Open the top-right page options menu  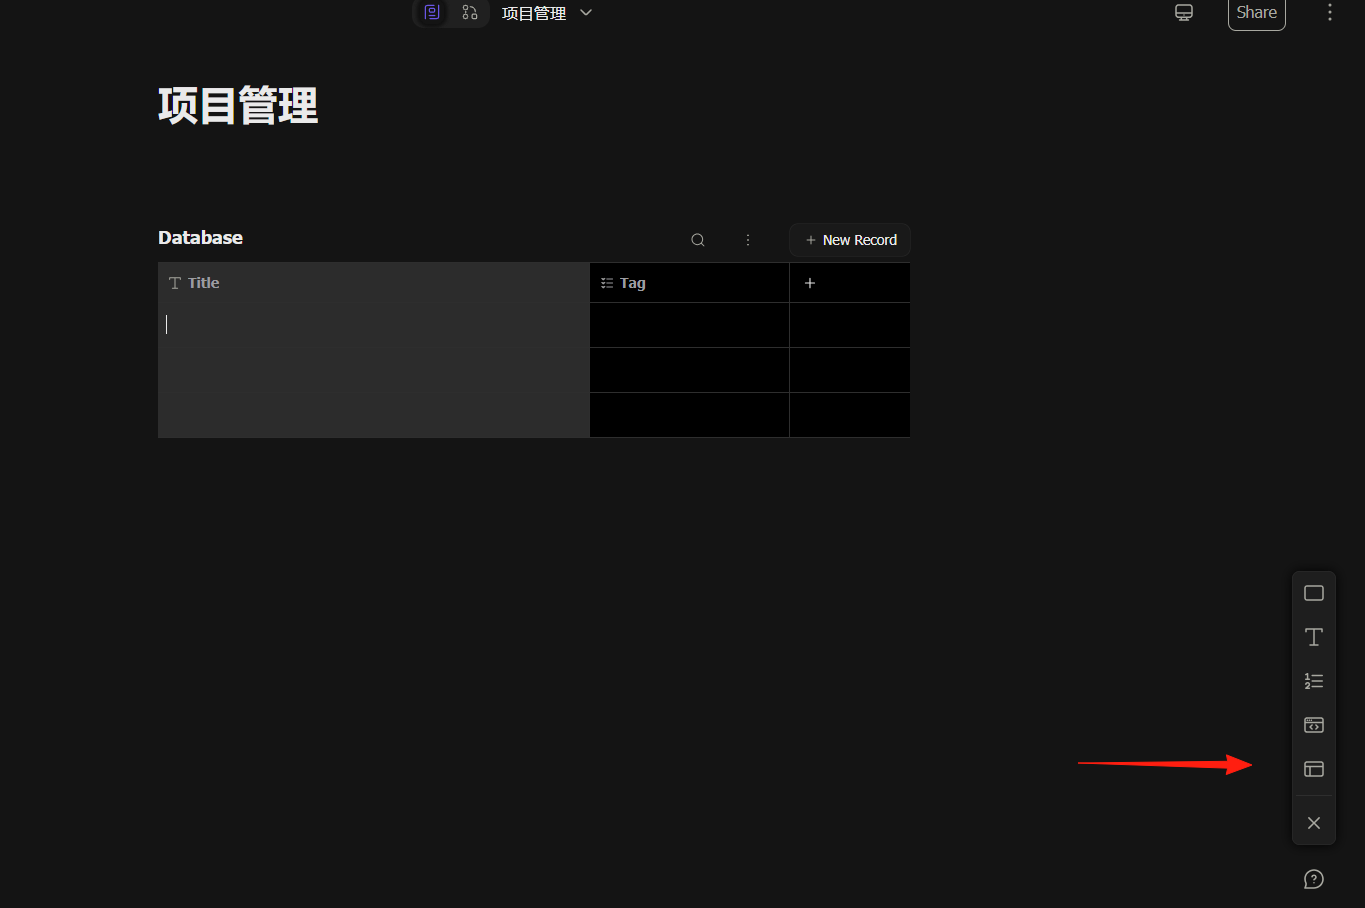pos(1330,13)
